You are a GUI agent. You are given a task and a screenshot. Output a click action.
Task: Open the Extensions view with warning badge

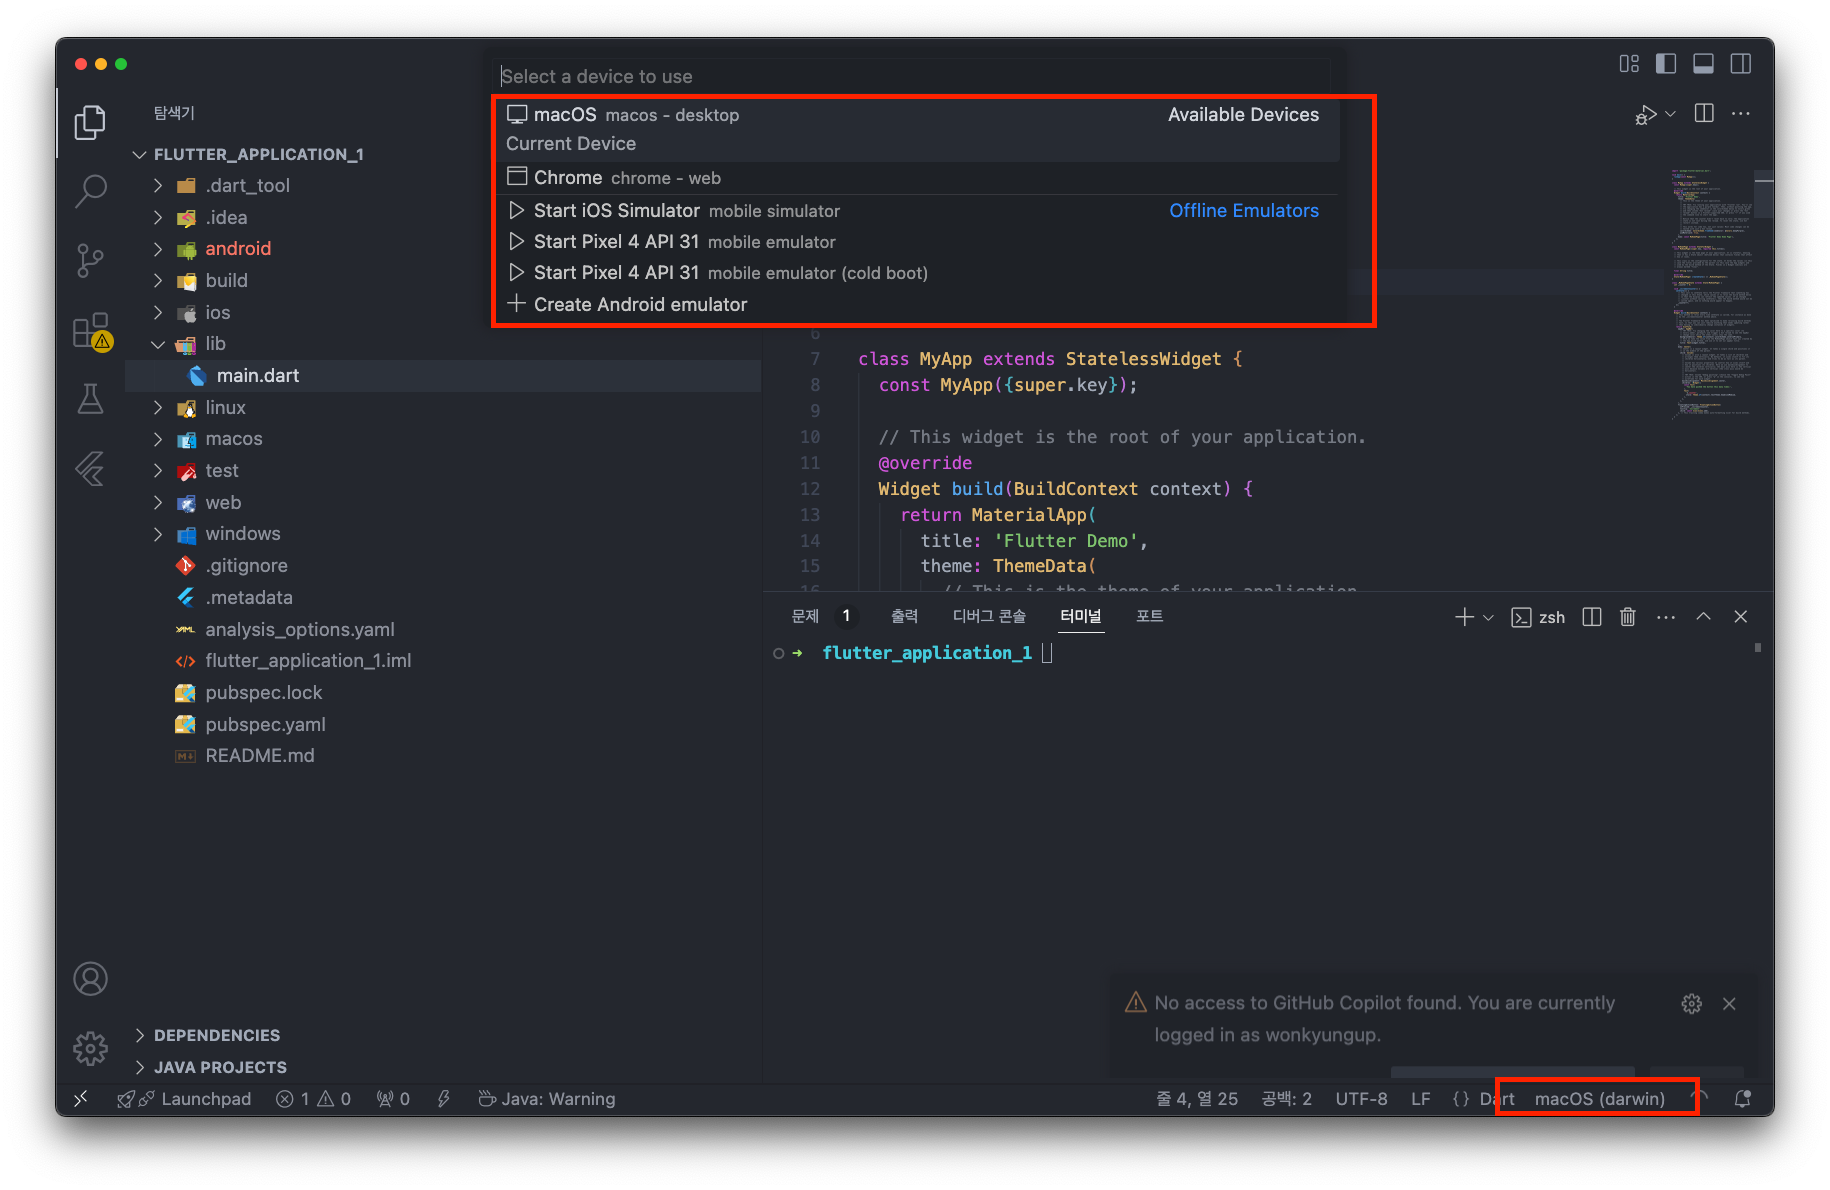point(90,331)
